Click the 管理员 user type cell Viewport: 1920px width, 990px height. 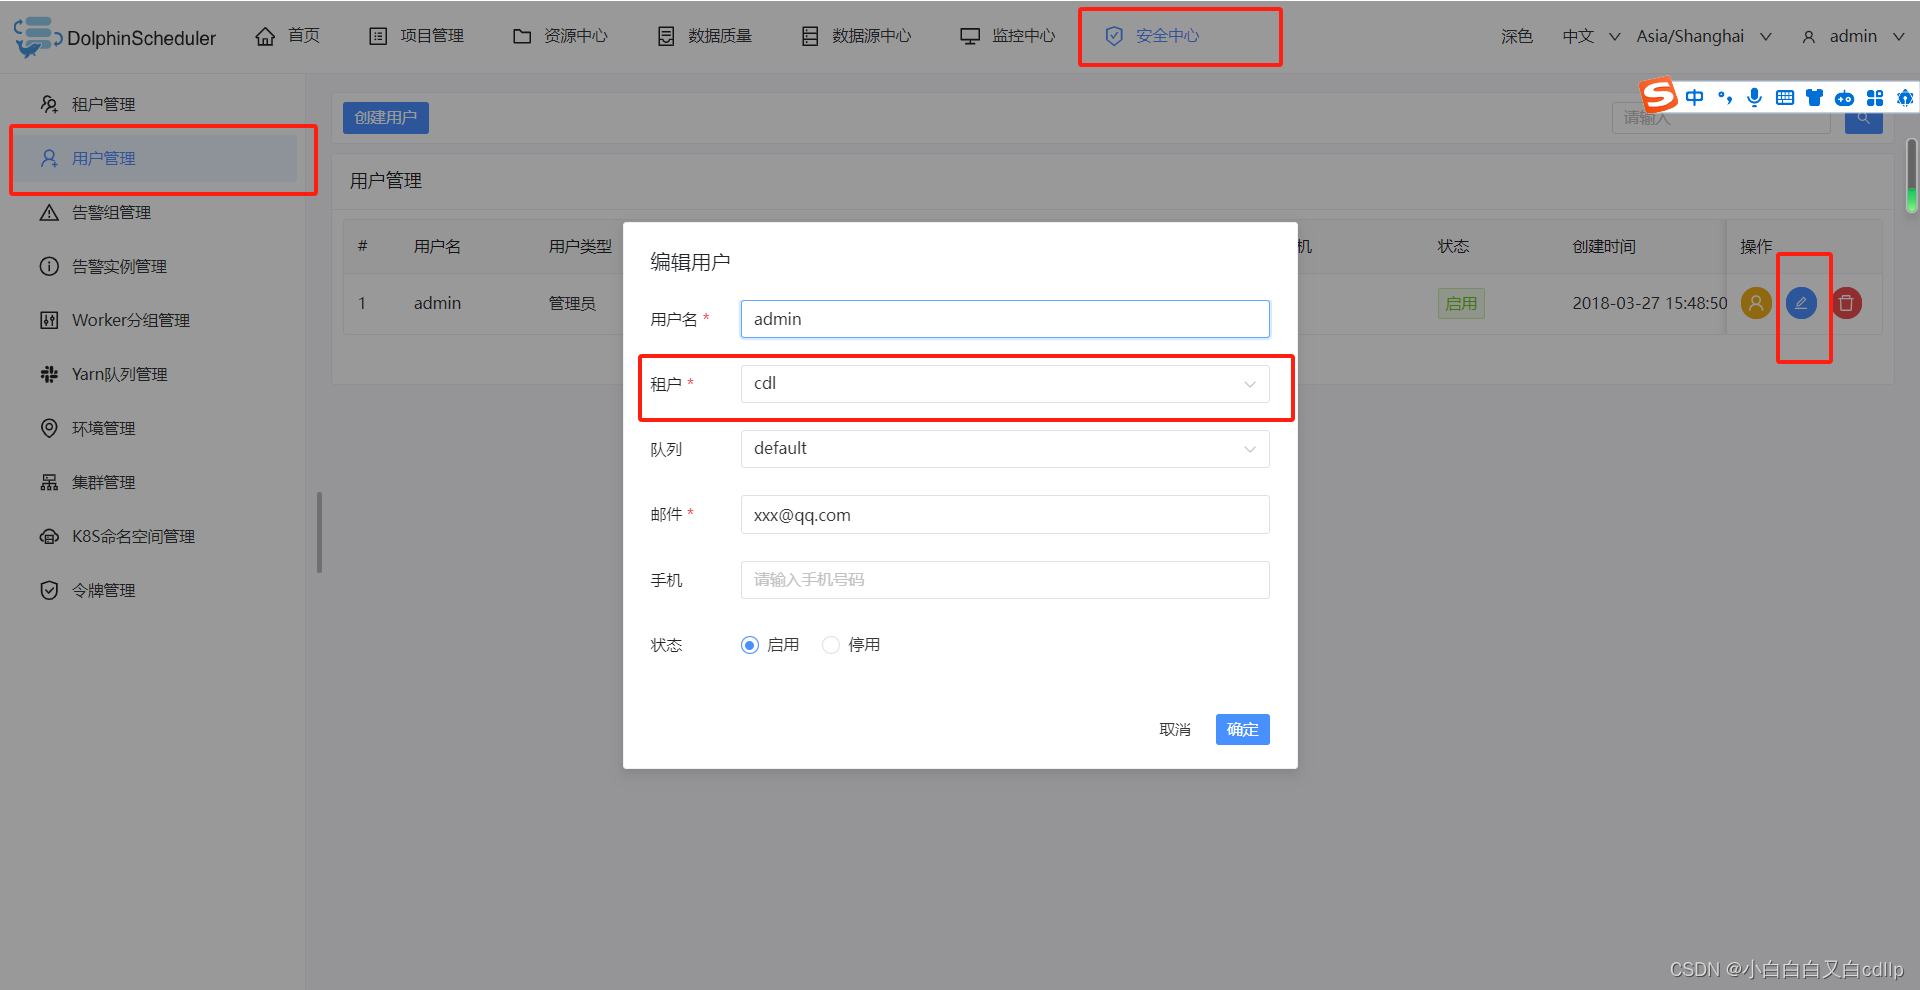[x=572, y=303]
